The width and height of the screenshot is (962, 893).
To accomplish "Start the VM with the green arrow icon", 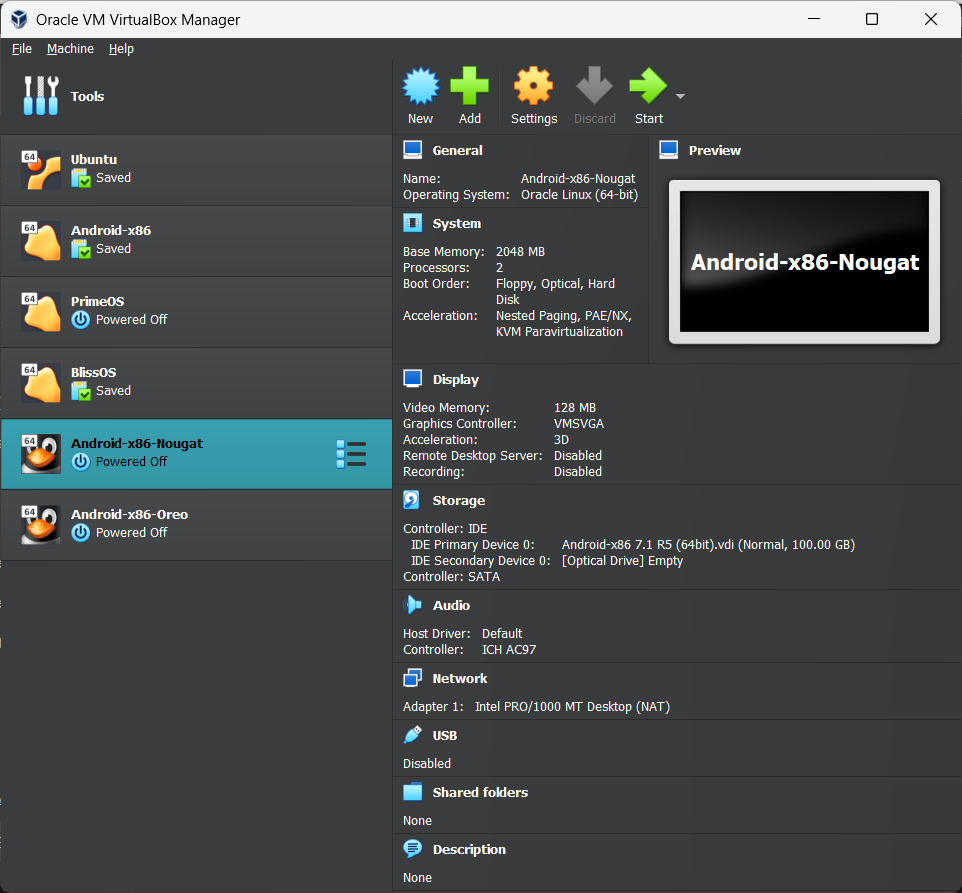I will tap(648, 86).
